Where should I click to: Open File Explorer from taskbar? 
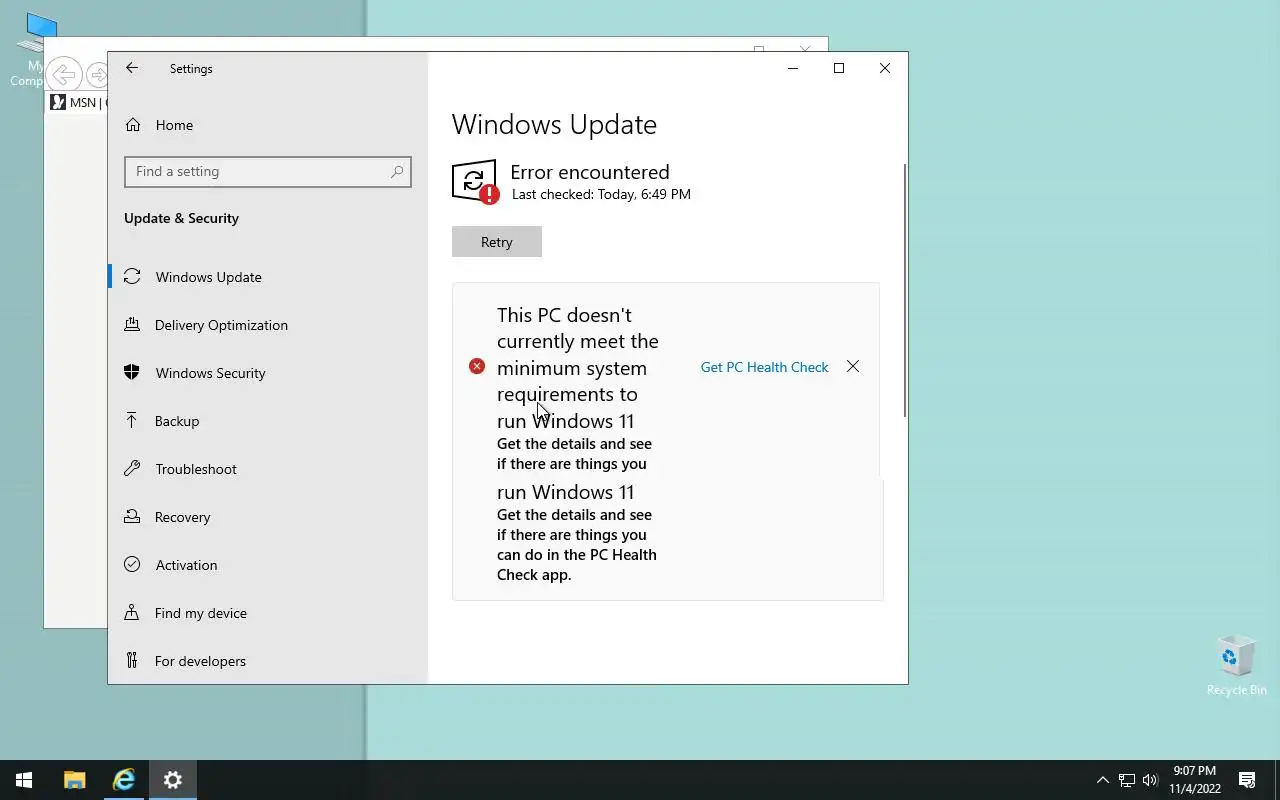coord(75,780)
